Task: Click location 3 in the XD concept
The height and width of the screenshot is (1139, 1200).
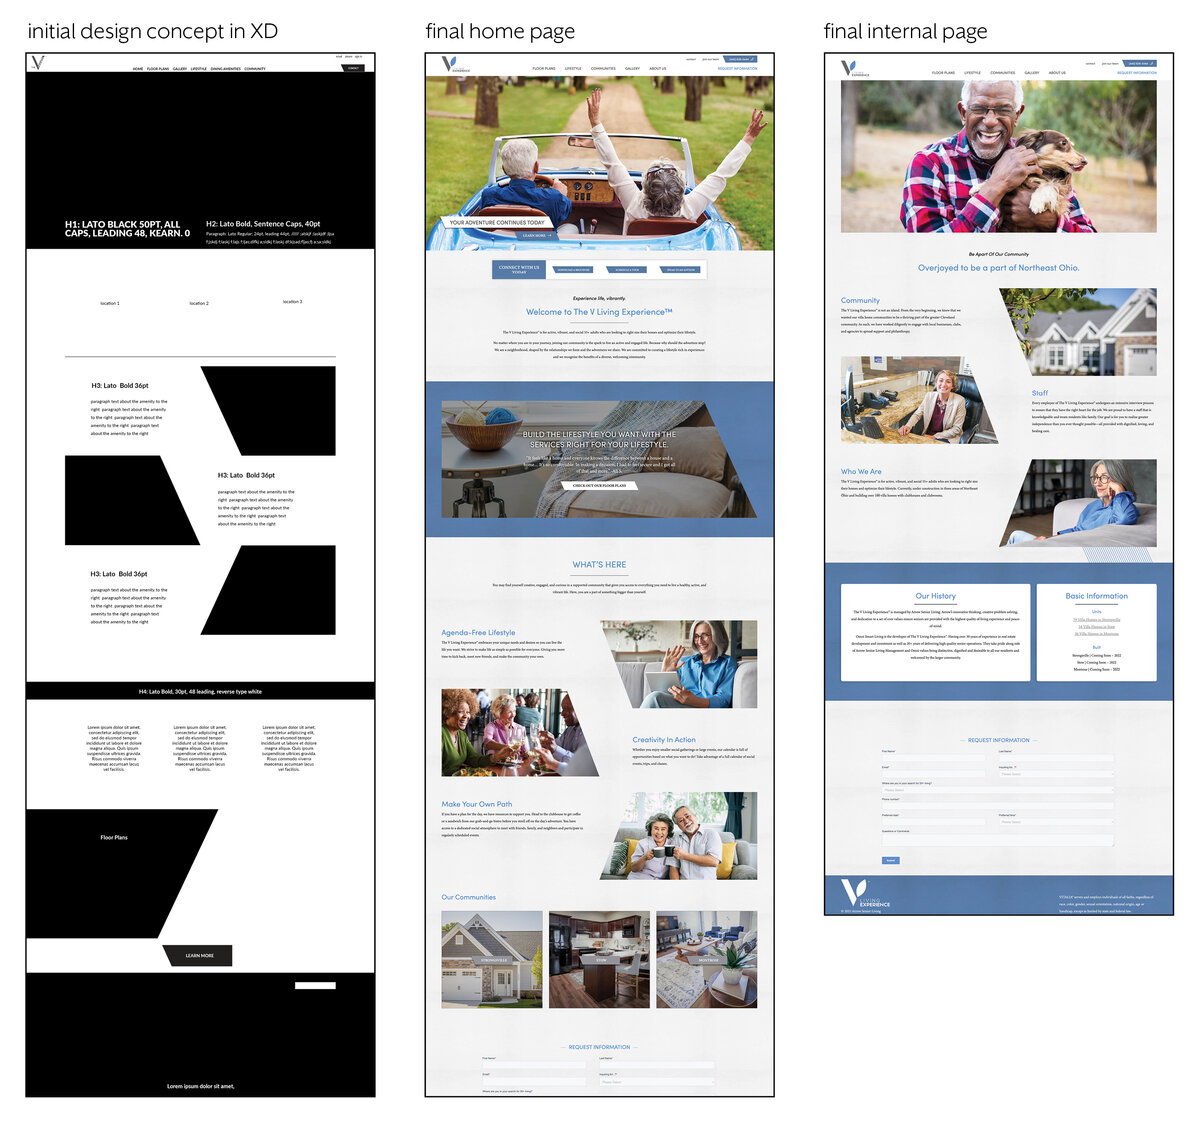Action: pyautogui.click(x=292, y=302)
